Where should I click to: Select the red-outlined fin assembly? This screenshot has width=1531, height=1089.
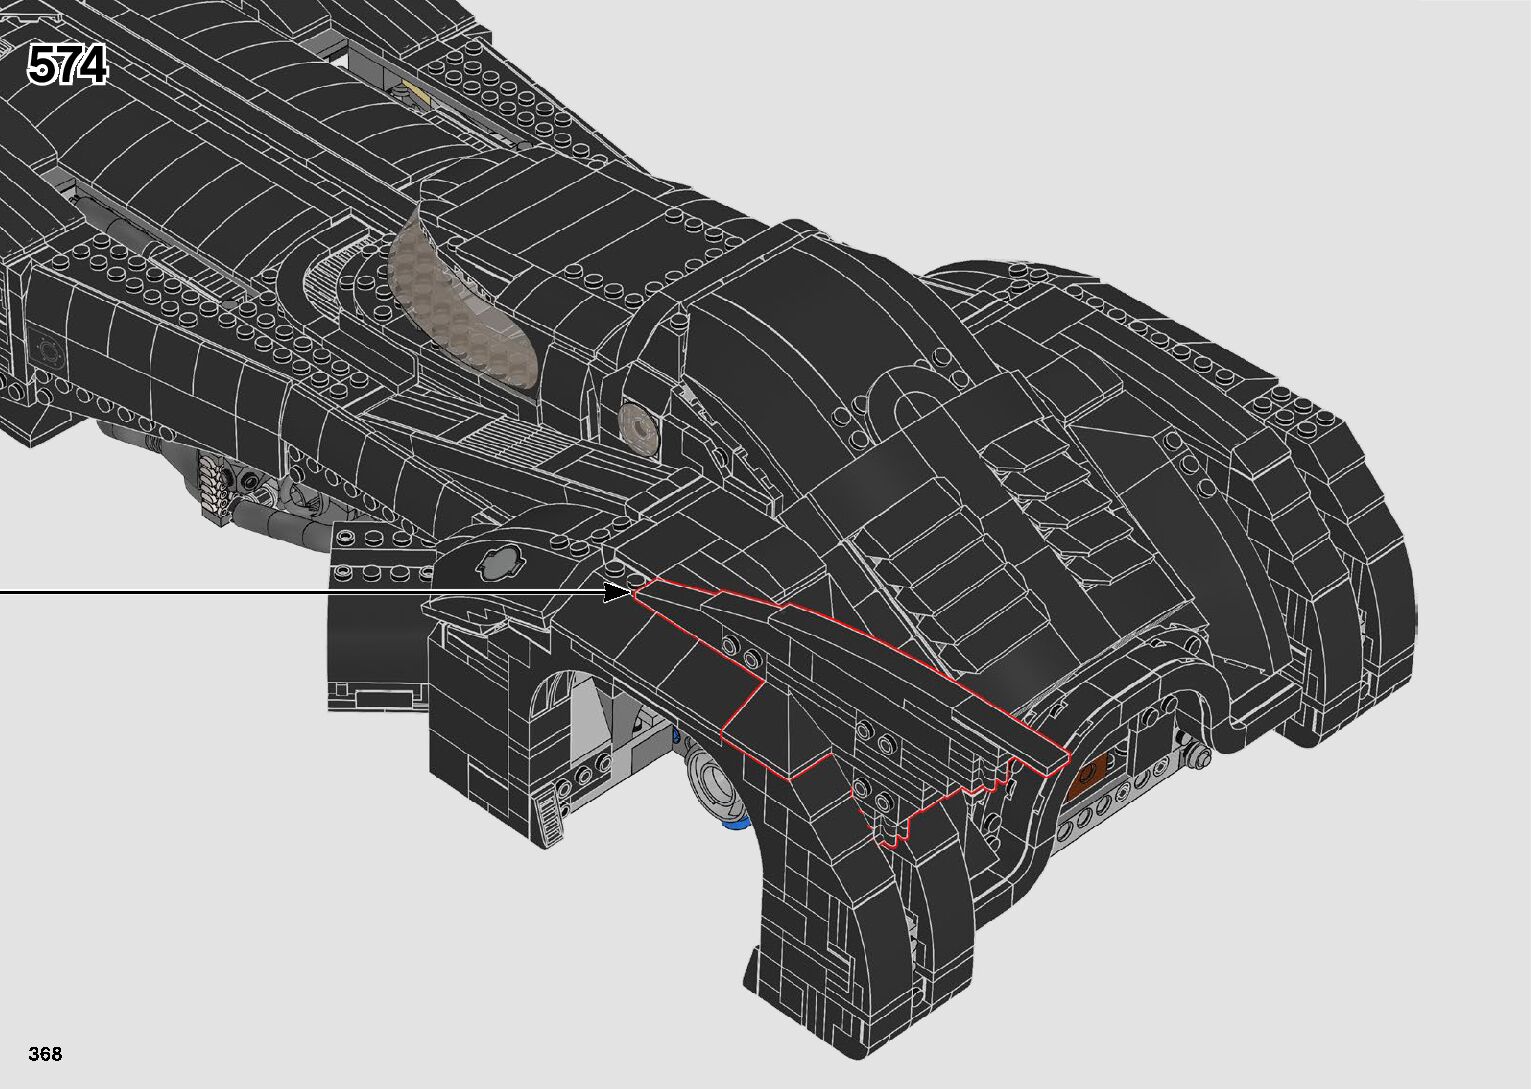tap(840, 690)
